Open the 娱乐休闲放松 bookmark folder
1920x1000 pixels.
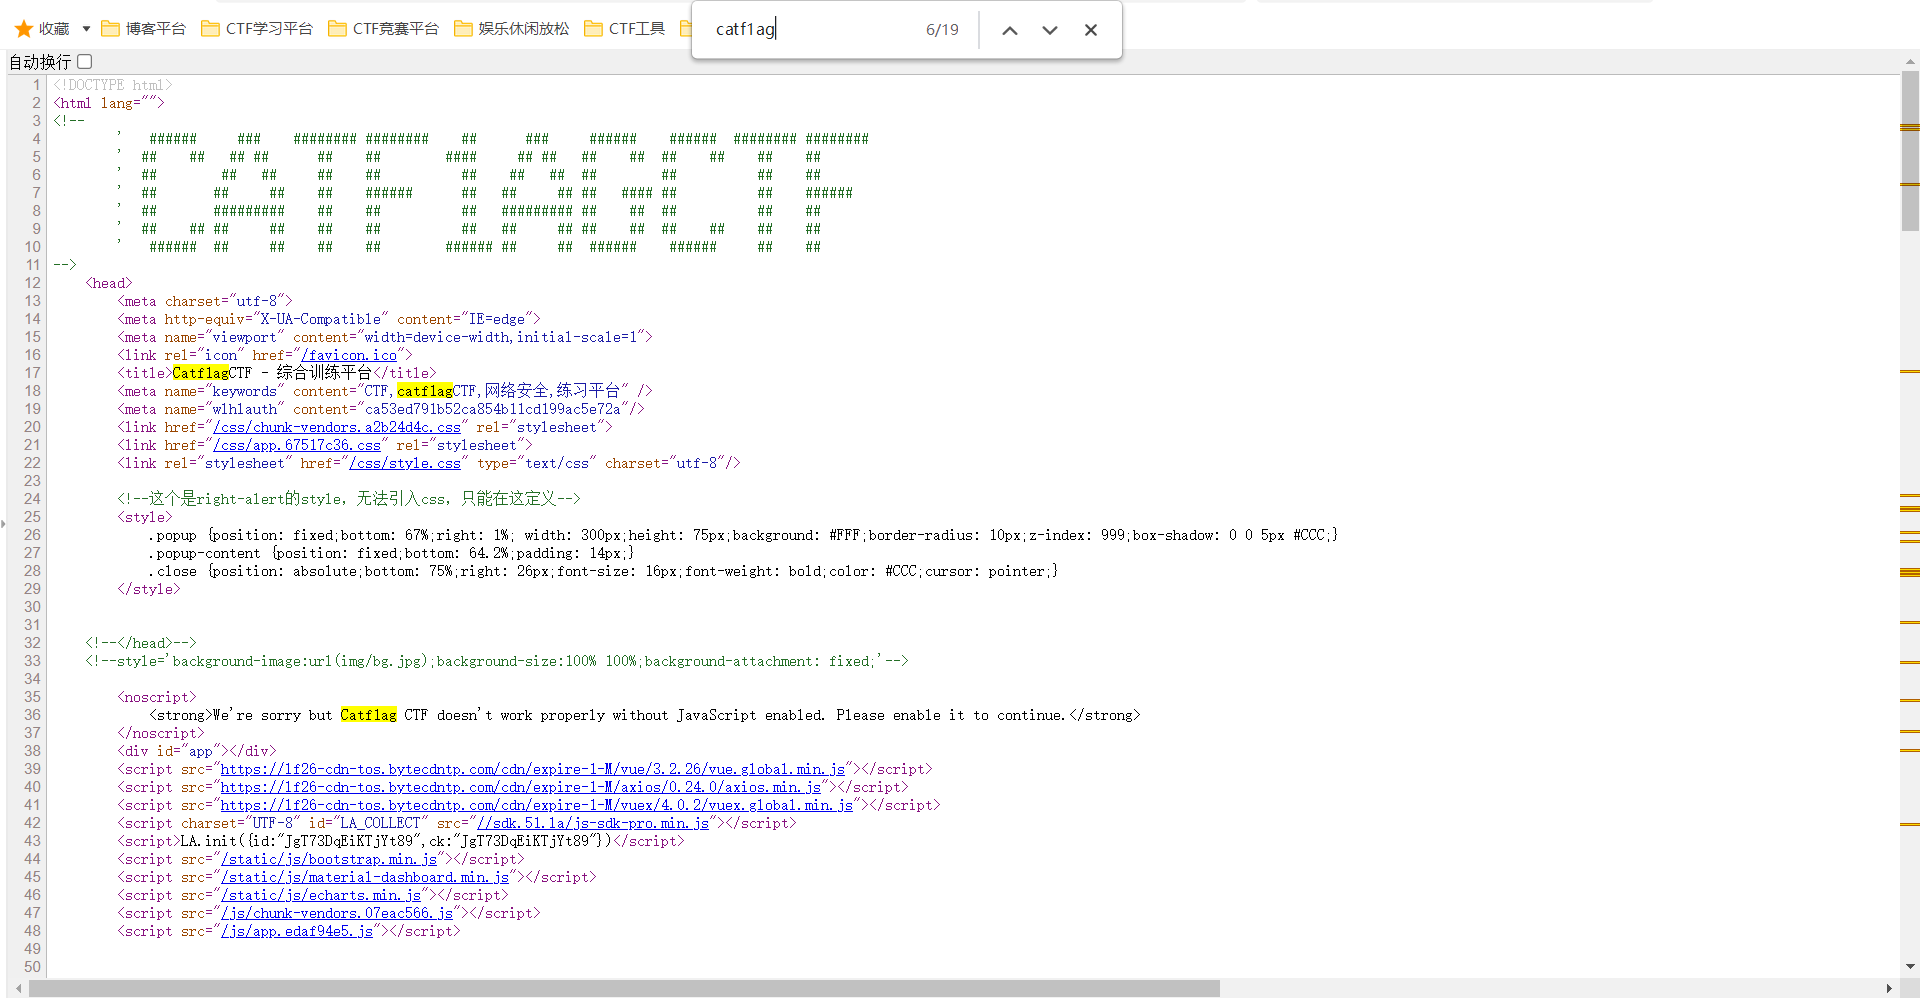pyautogui.click(x=511, y=29)
